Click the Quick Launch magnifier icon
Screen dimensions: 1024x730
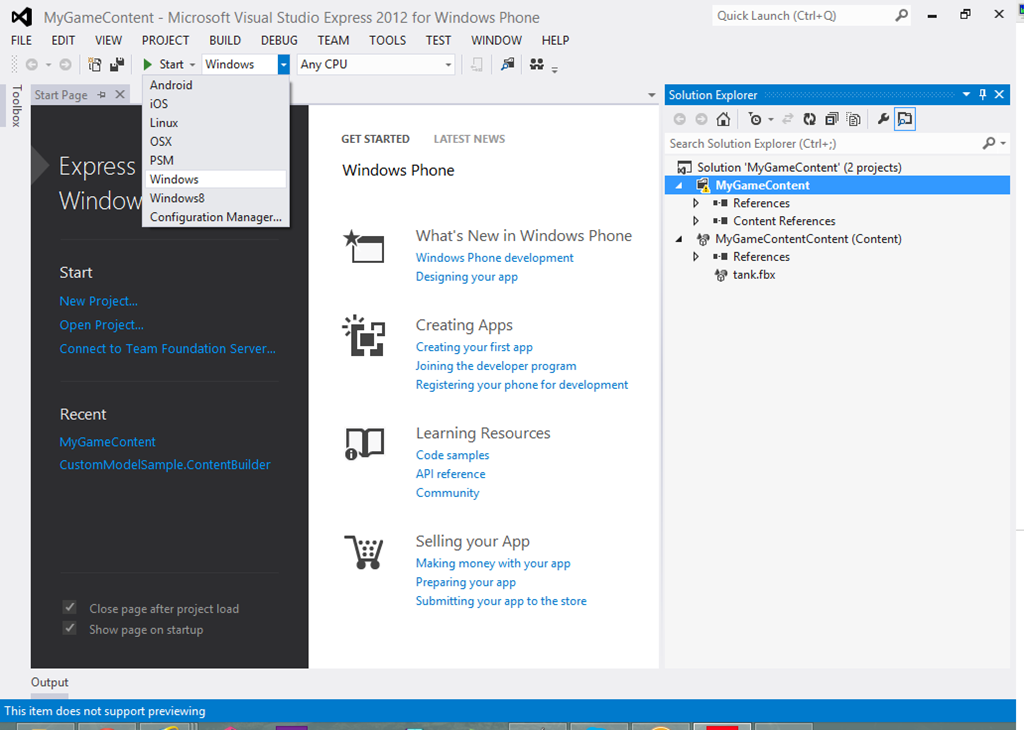click(901, 15)
